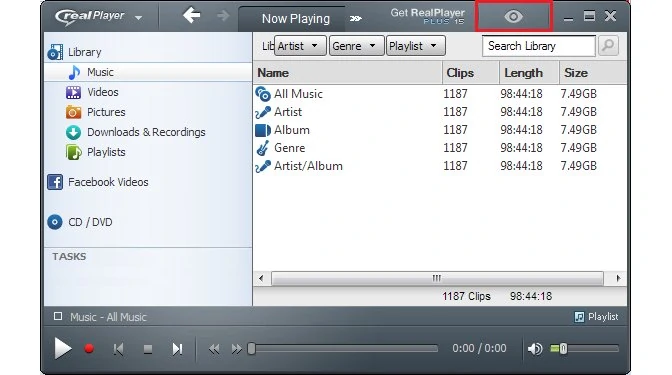The width and height of the screenshot is (672, 375).
Task: Open the RealPlayer logo menu arrow
Action: click(138, 18)
